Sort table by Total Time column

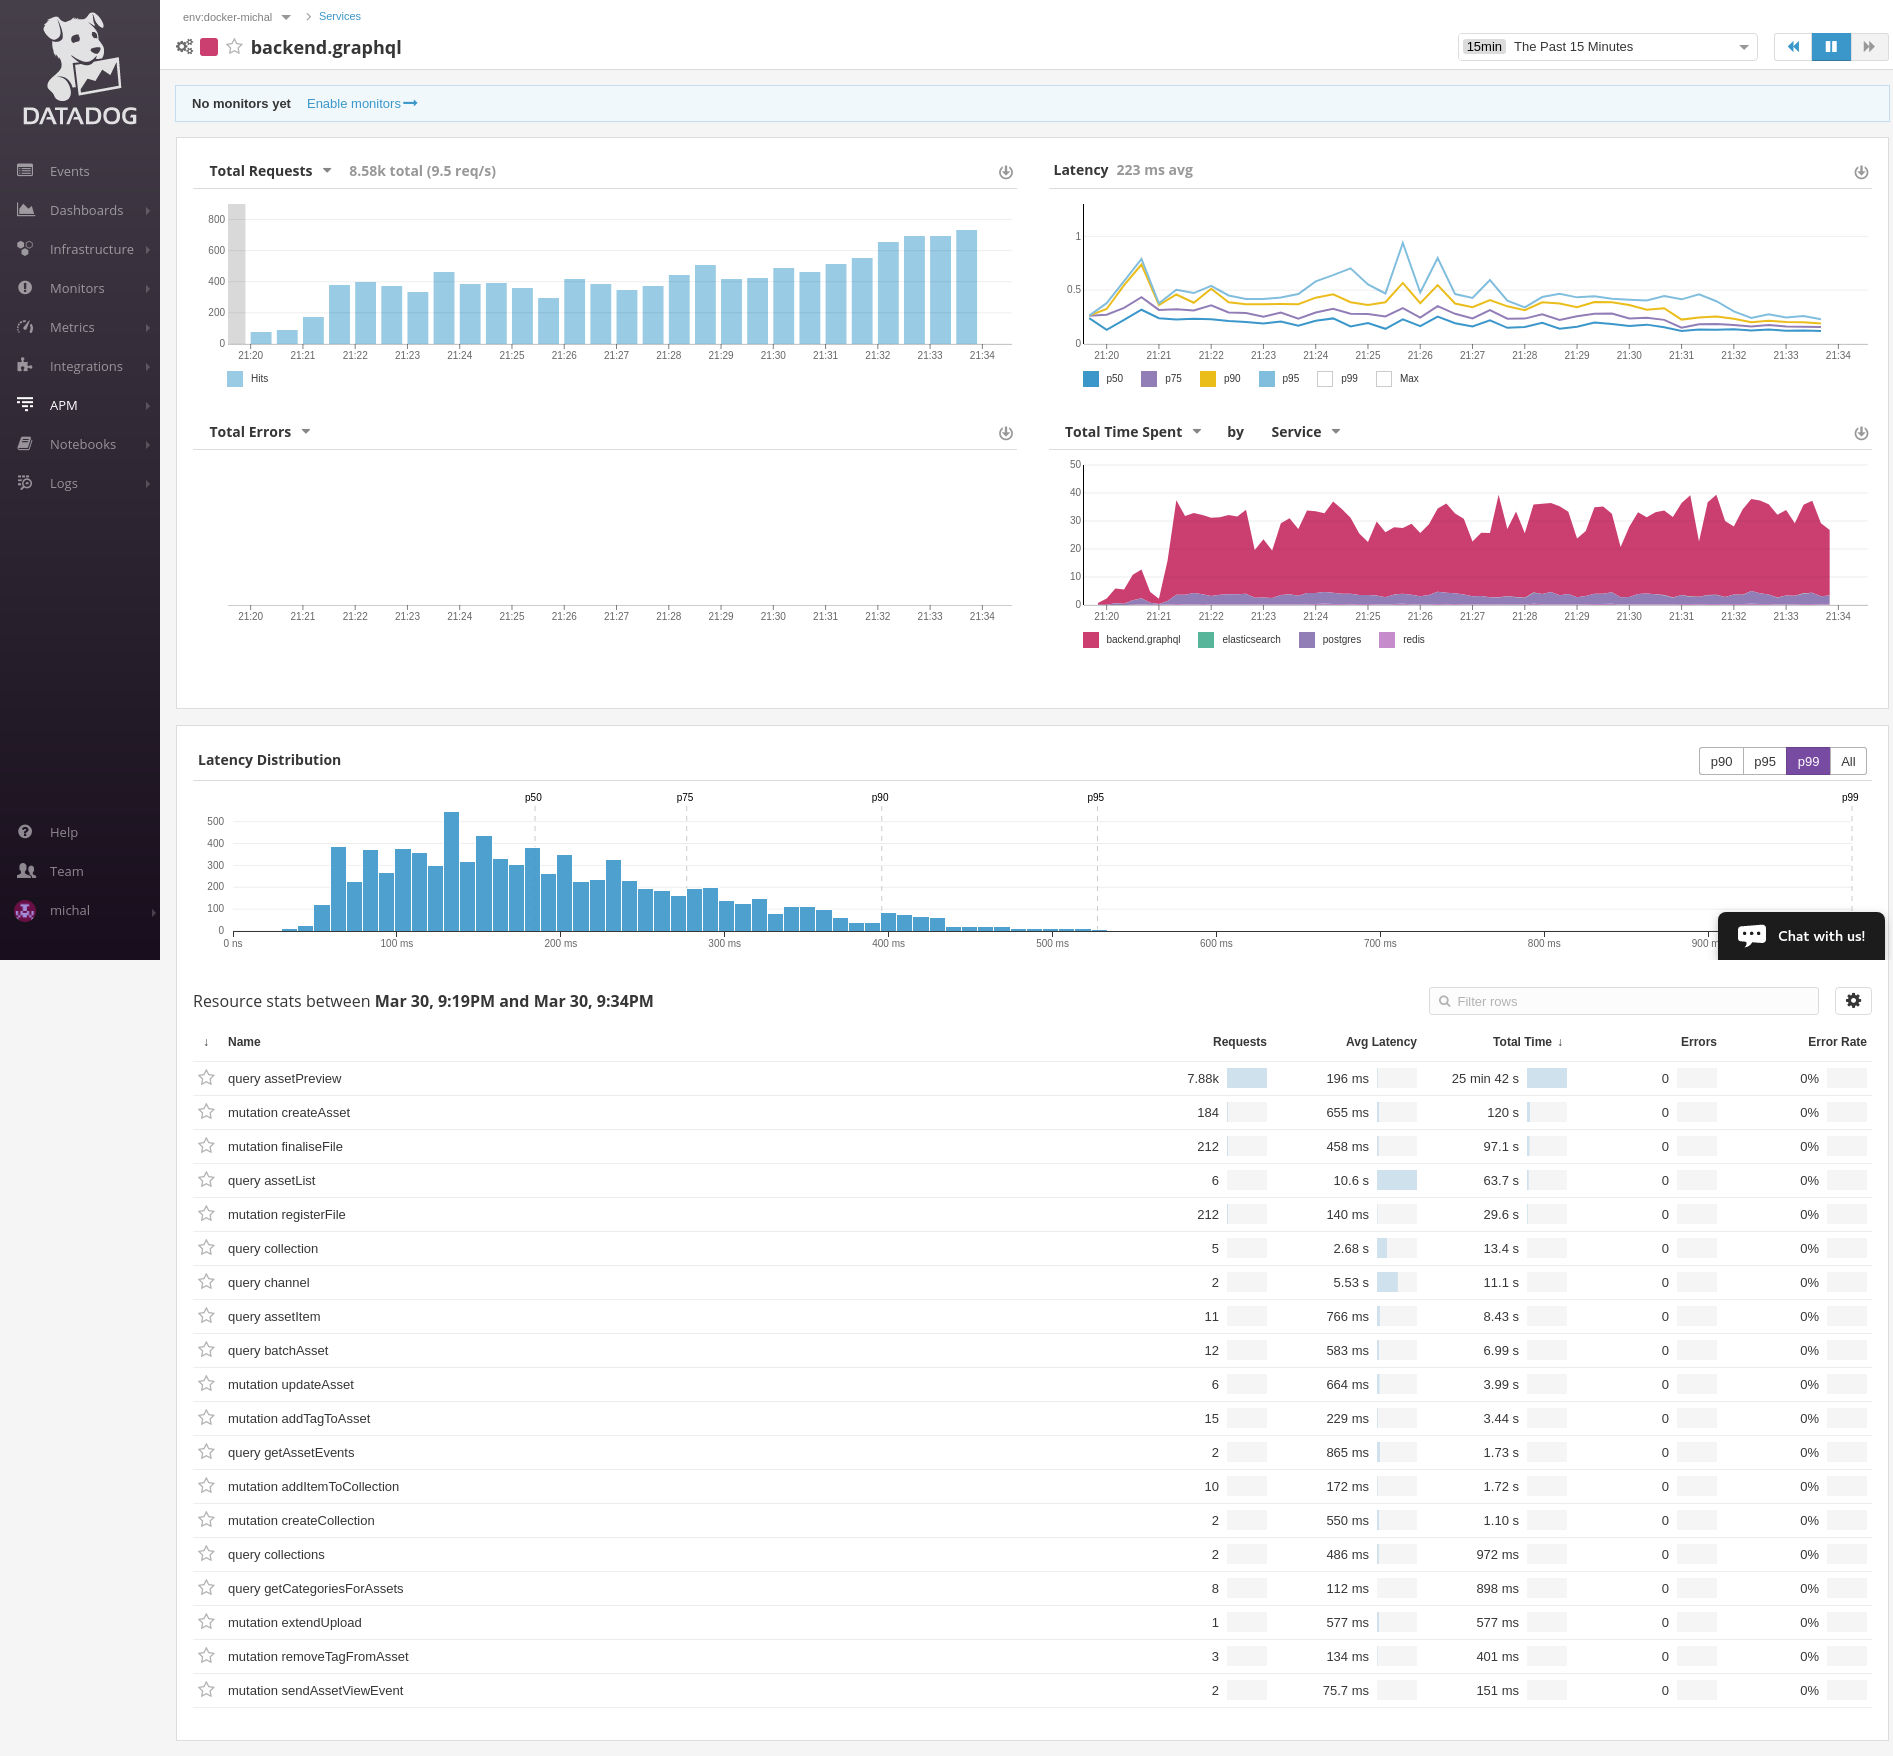[x=1527, y=1042]
